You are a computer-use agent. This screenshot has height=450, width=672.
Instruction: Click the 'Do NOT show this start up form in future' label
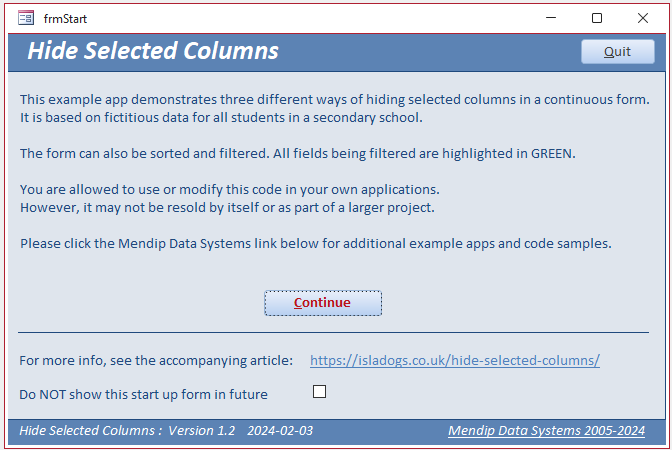(143, 394)
